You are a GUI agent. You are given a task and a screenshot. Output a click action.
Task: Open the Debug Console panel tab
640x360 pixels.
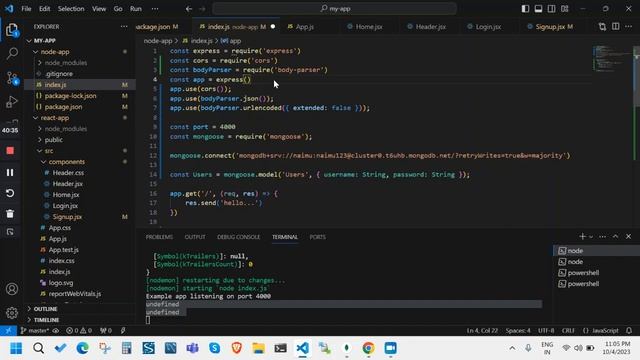238,237
